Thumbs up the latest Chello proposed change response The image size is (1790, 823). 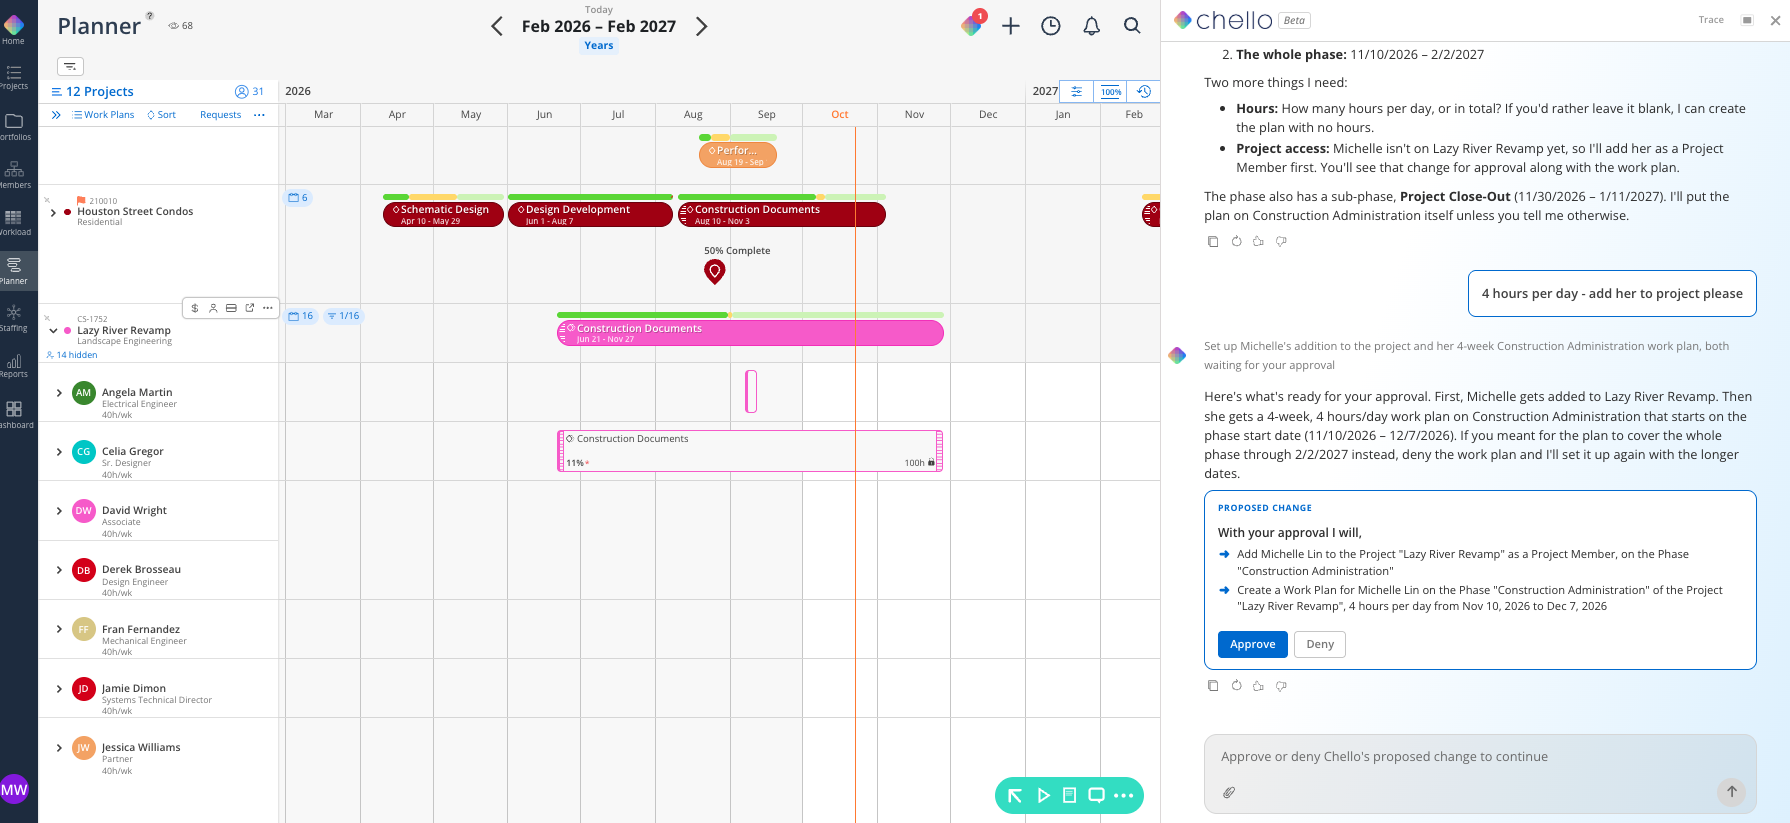click(x=1258, y=686)
